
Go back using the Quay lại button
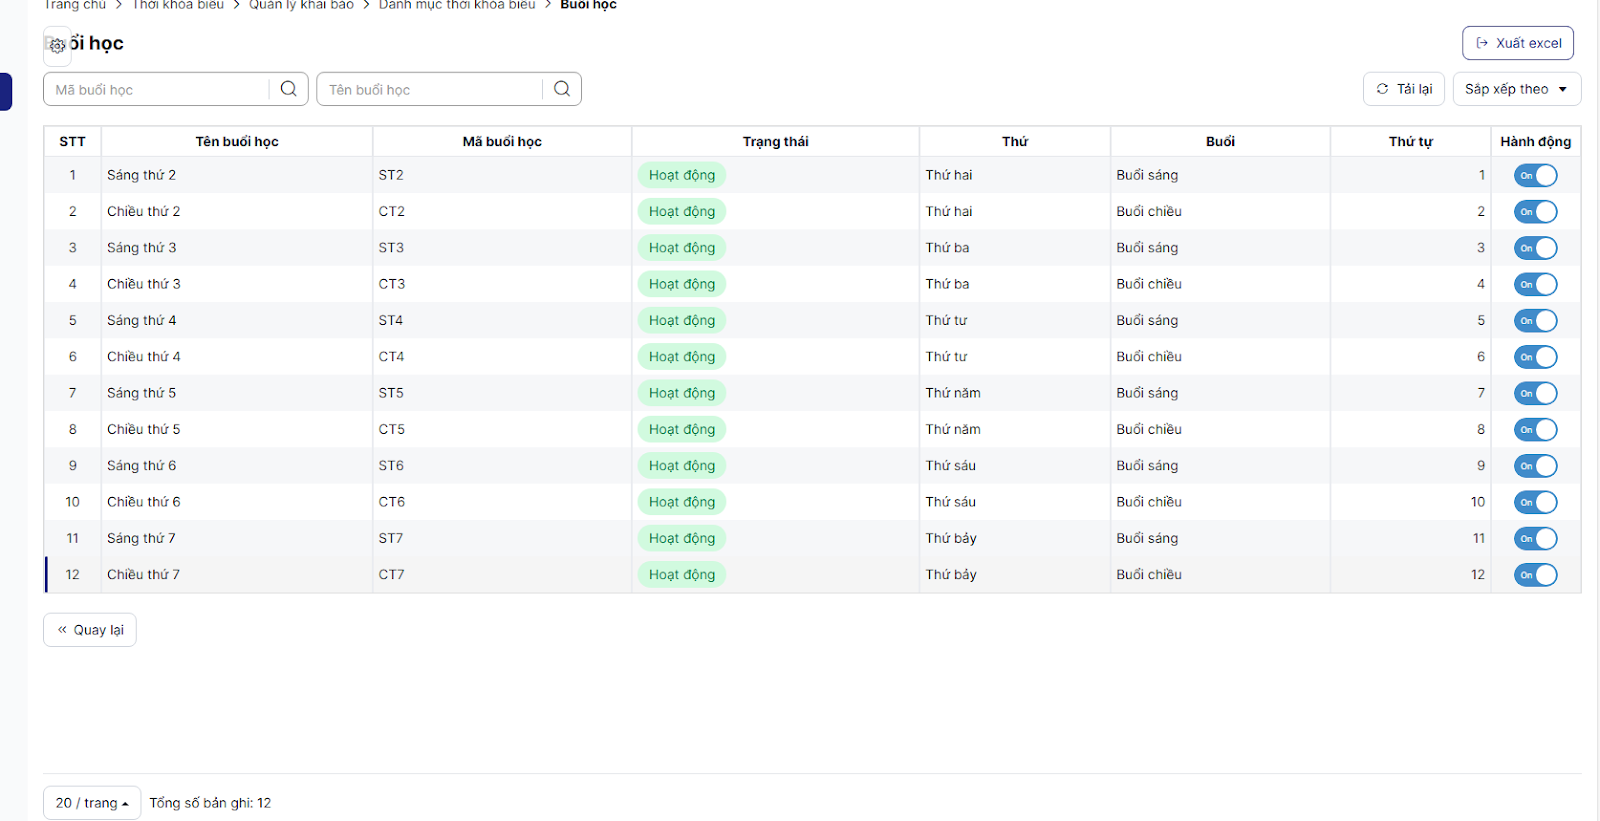point(90,630)
